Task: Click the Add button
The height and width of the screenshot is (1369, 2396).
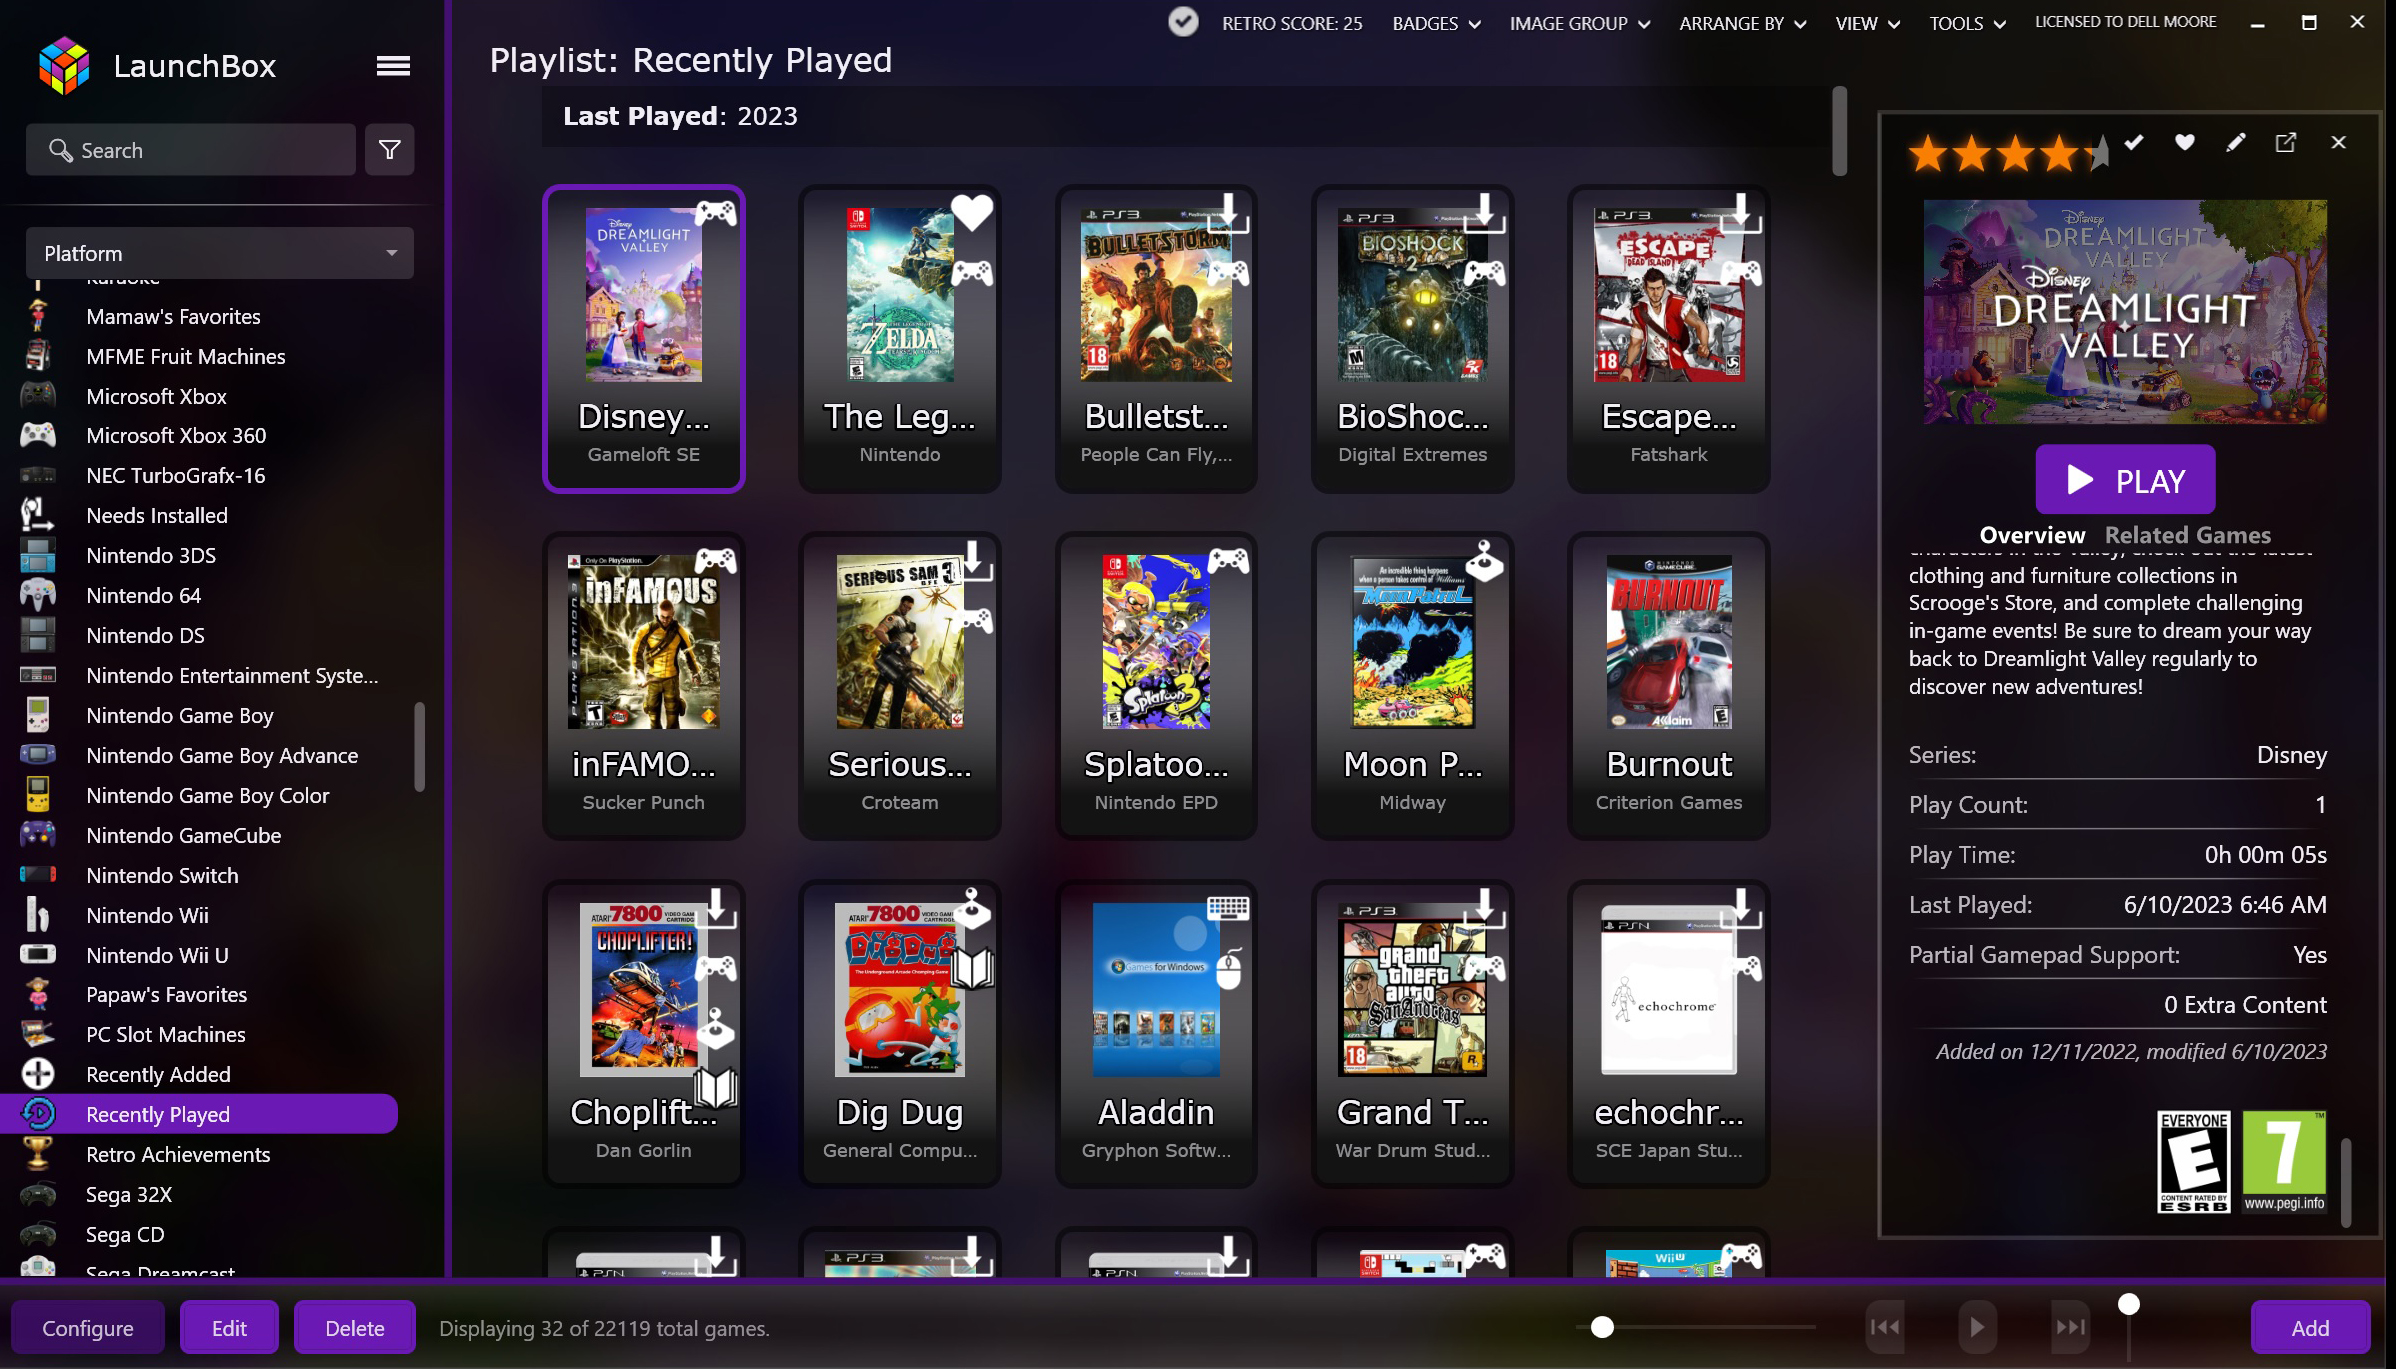Action: pyautogui.click(x=2310, y=1327)
